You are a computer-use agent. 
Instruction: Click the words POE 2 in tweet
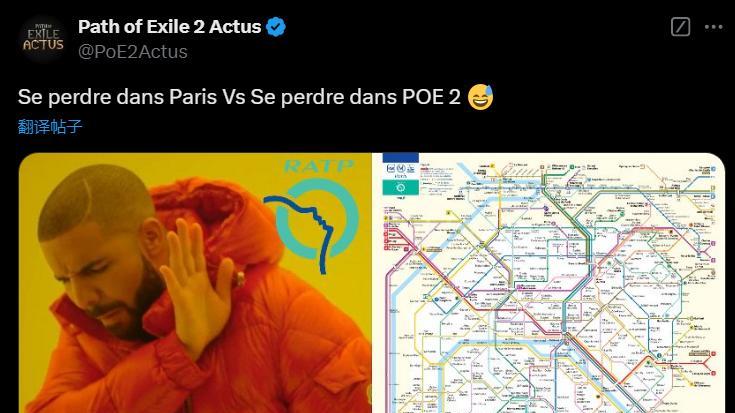coord(431,97)
